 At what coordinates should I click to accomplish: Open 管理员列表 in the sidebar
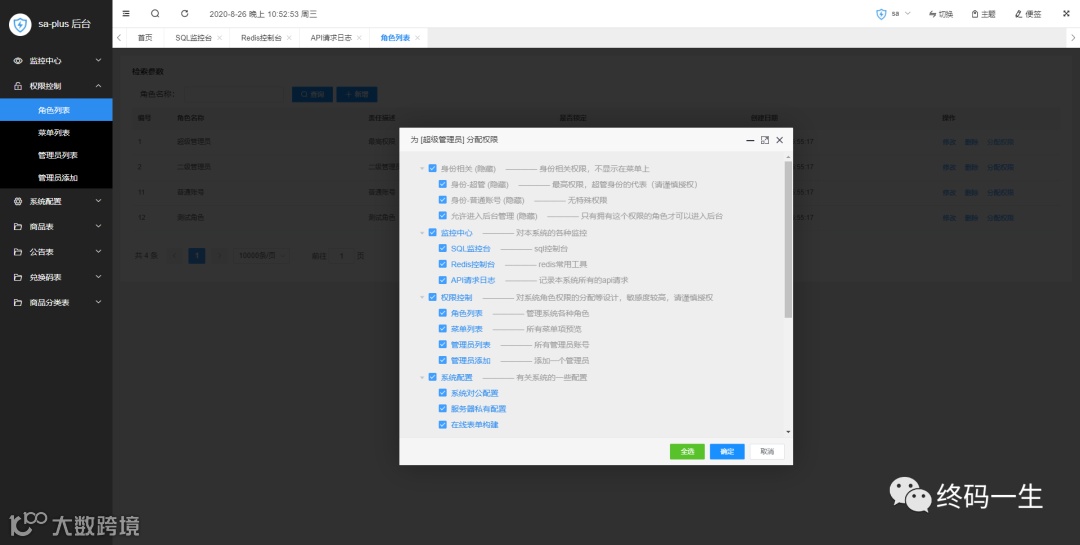point(56,155)
